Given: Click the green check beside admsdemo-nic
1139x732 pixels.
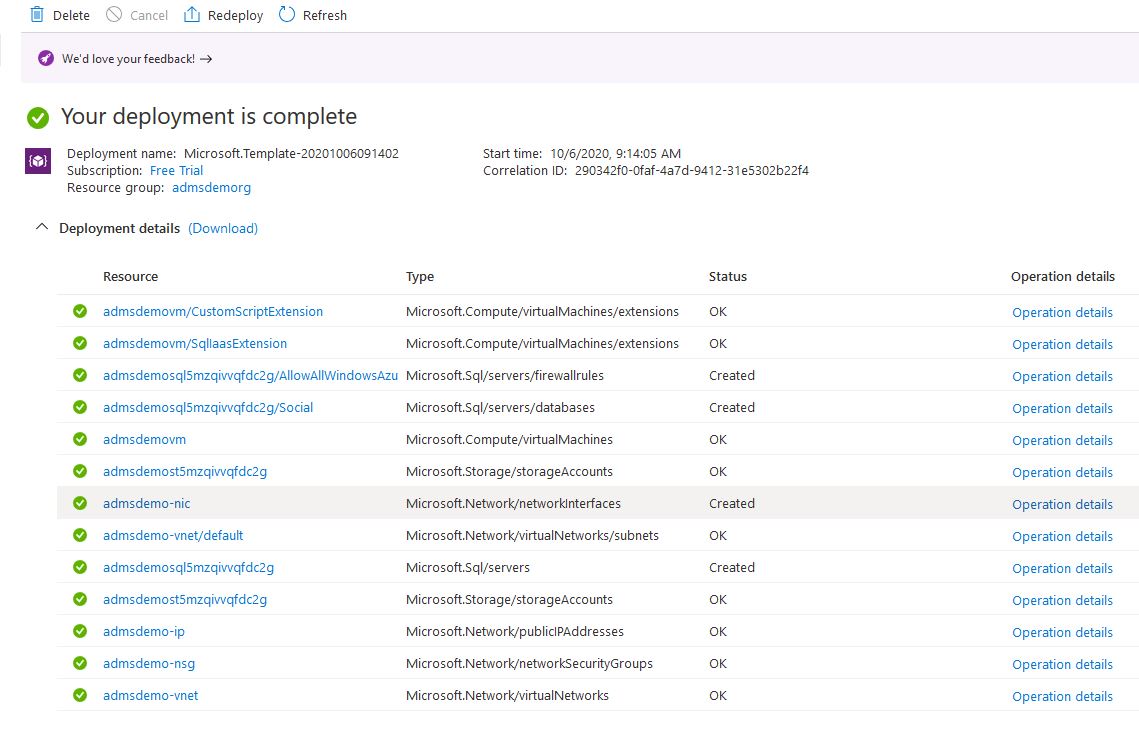Looking at the screenshot, I should click(80, 503).
